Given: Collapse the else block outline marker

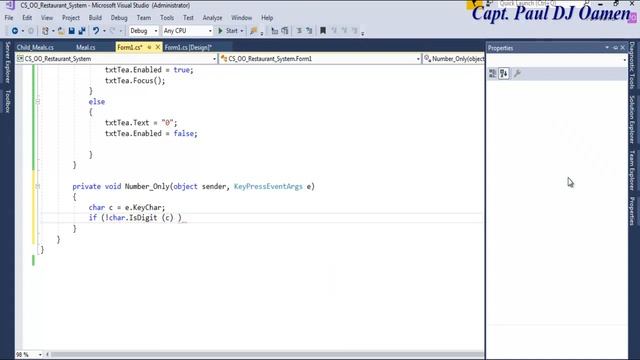Looking at the screenshot, I should (x=38, y=101).
